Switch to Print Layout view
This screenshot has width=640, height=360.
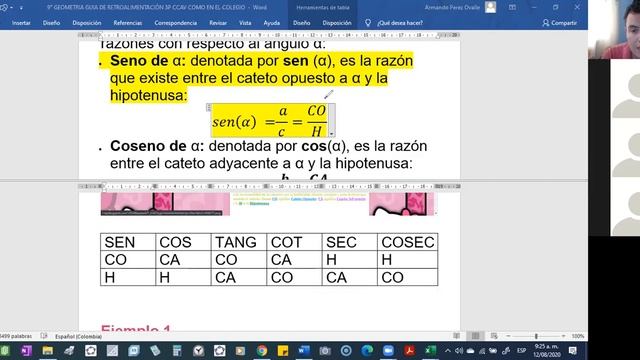[x=475, y=336]
